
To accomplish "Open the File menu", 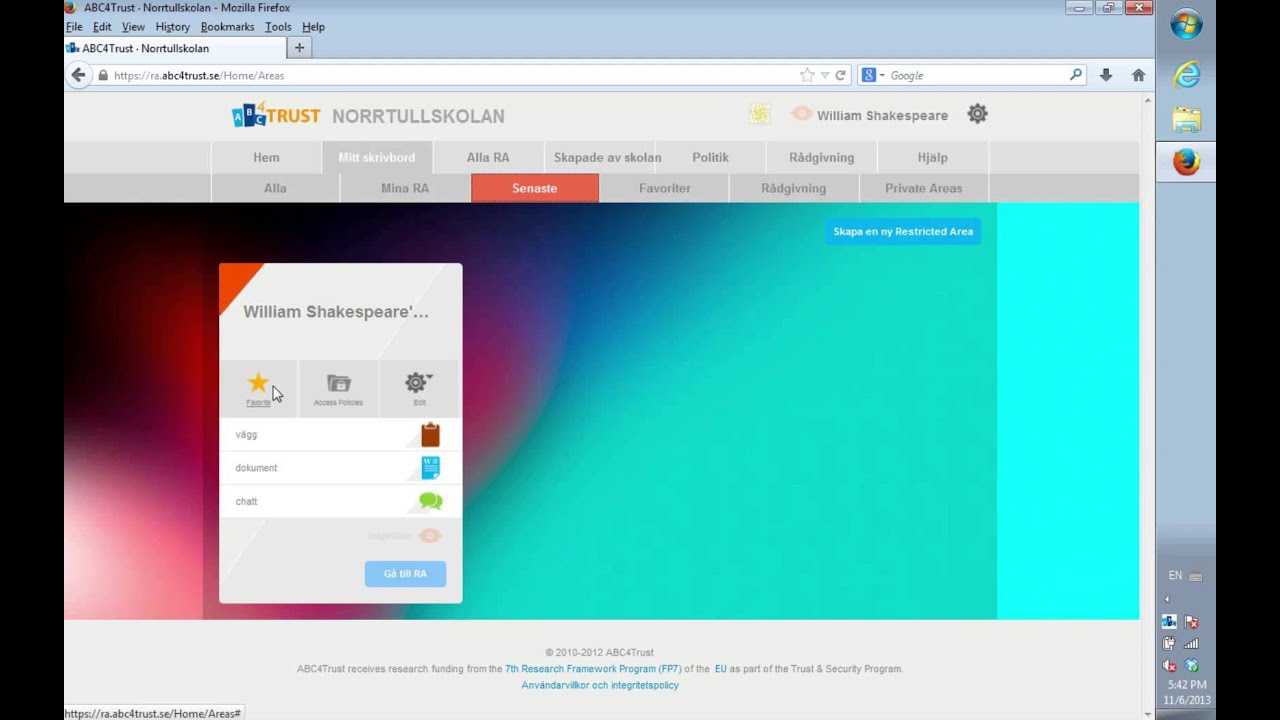I will pos(74,27).
